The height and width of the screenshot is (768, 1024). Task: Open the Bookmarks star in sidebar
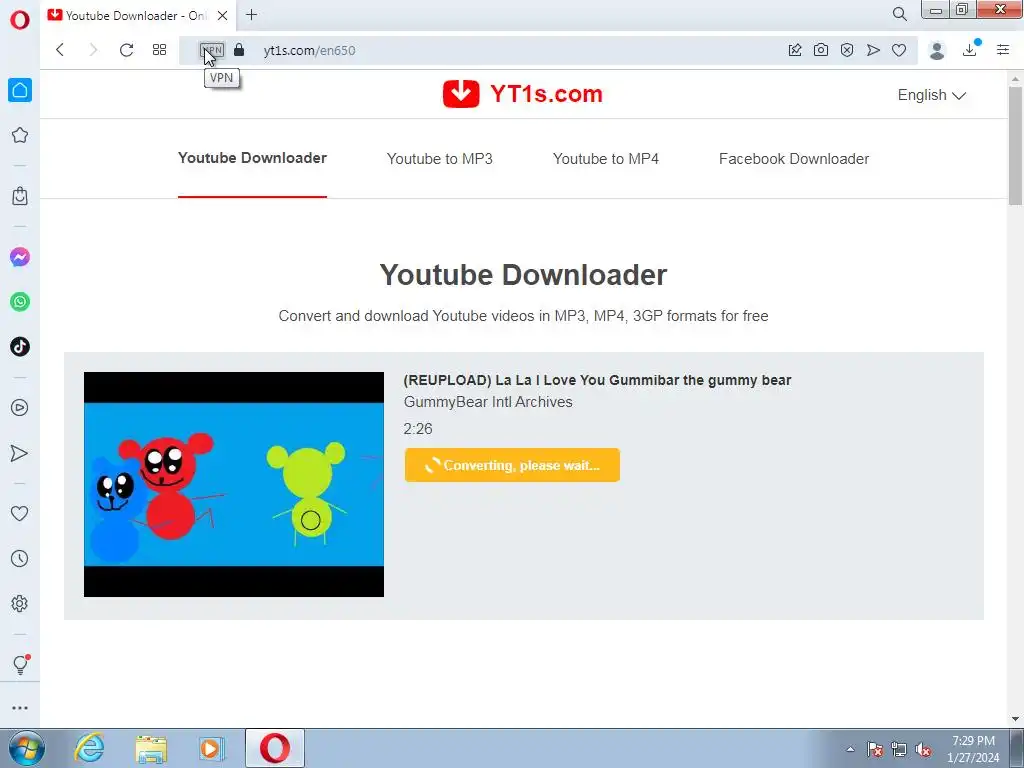pos(20,135)
